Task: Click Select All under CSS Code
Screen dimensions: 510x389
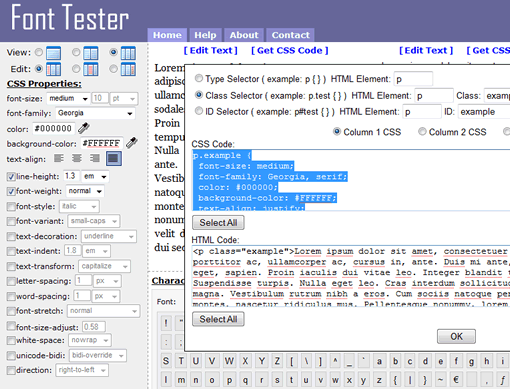Action: tap(218, 222)
